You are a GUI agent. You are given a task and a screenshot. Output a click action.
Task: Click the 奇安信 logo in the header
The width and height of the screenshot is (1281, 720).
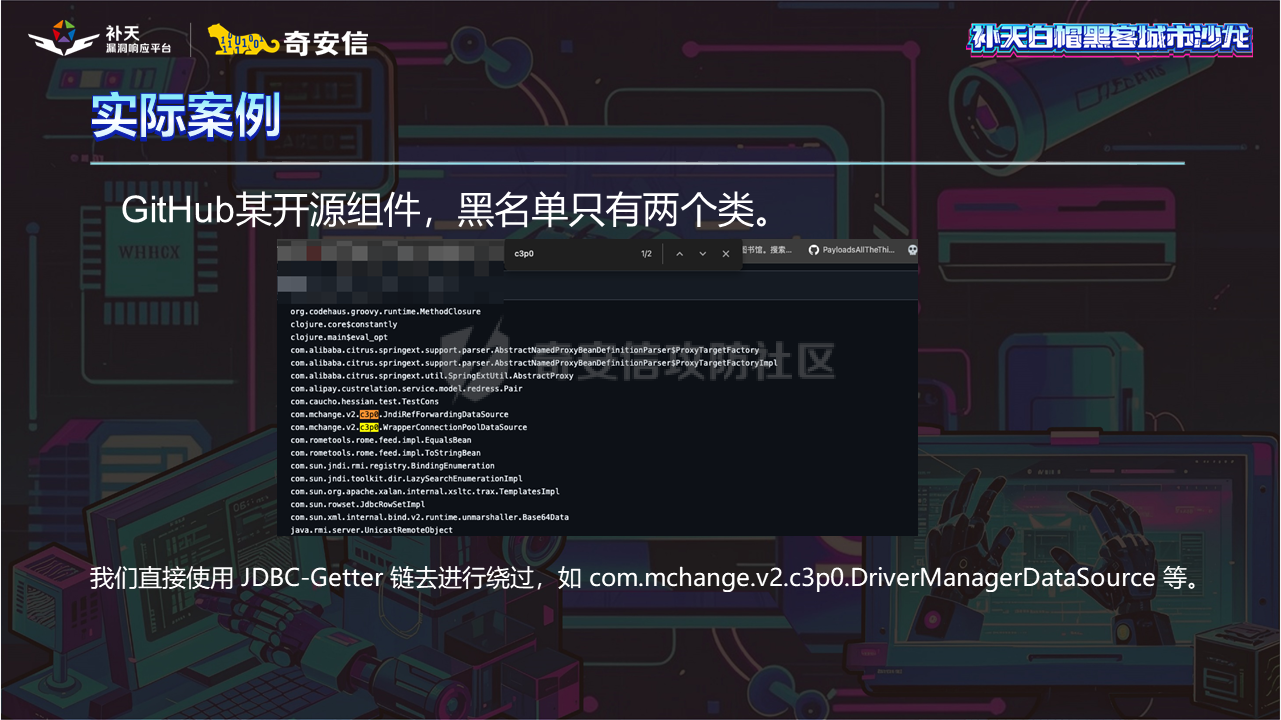click(x=288, y=42)
